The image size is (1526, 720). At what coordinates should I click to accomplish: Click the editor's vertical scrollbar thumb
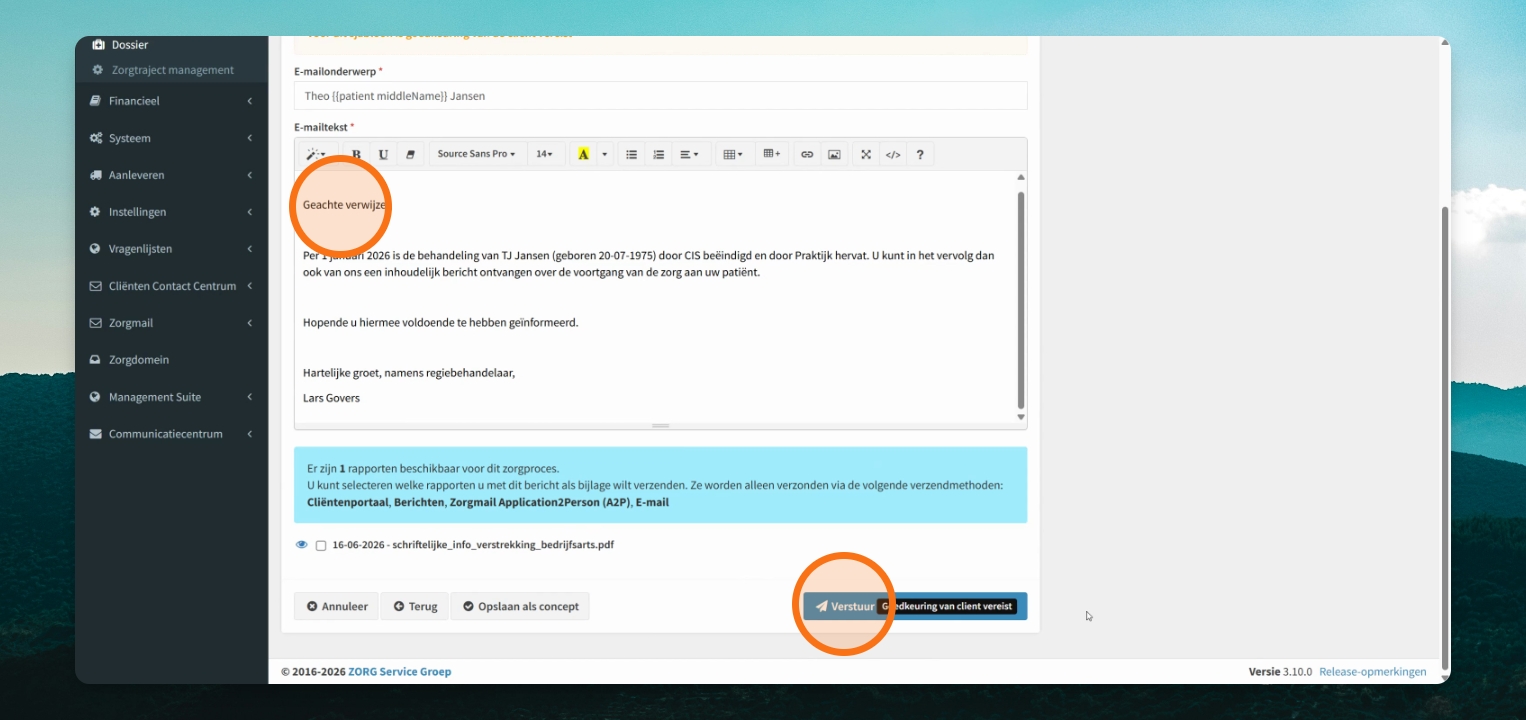pos(1021,300)
